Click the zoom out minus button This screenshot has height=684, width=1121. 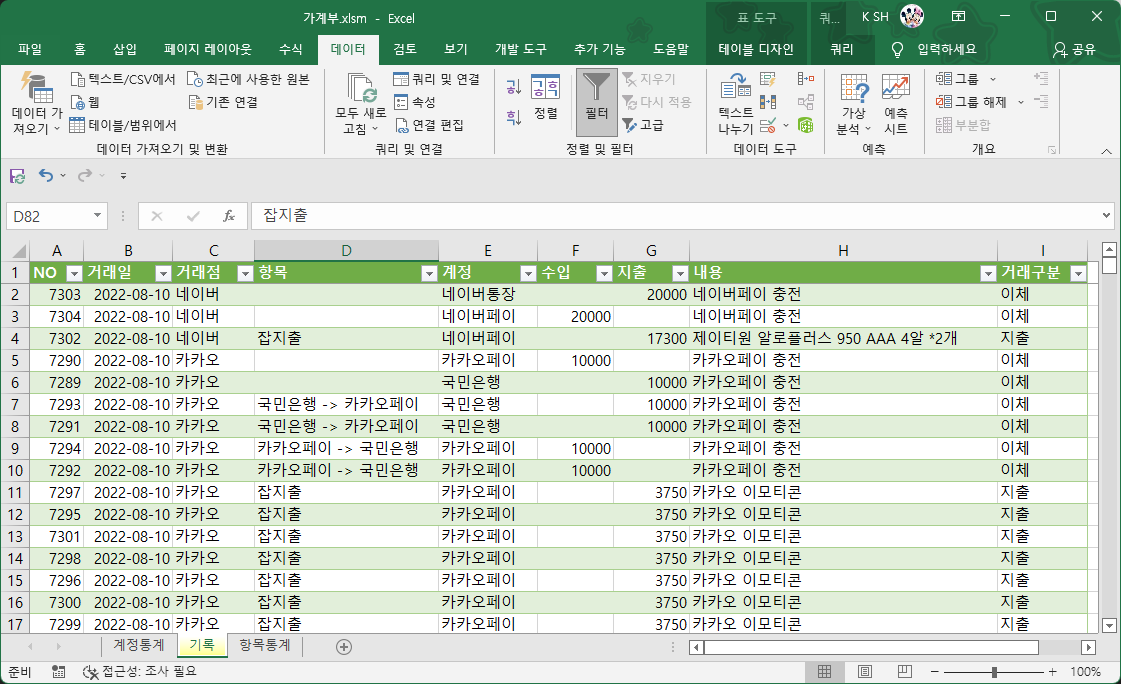(934, 672)
